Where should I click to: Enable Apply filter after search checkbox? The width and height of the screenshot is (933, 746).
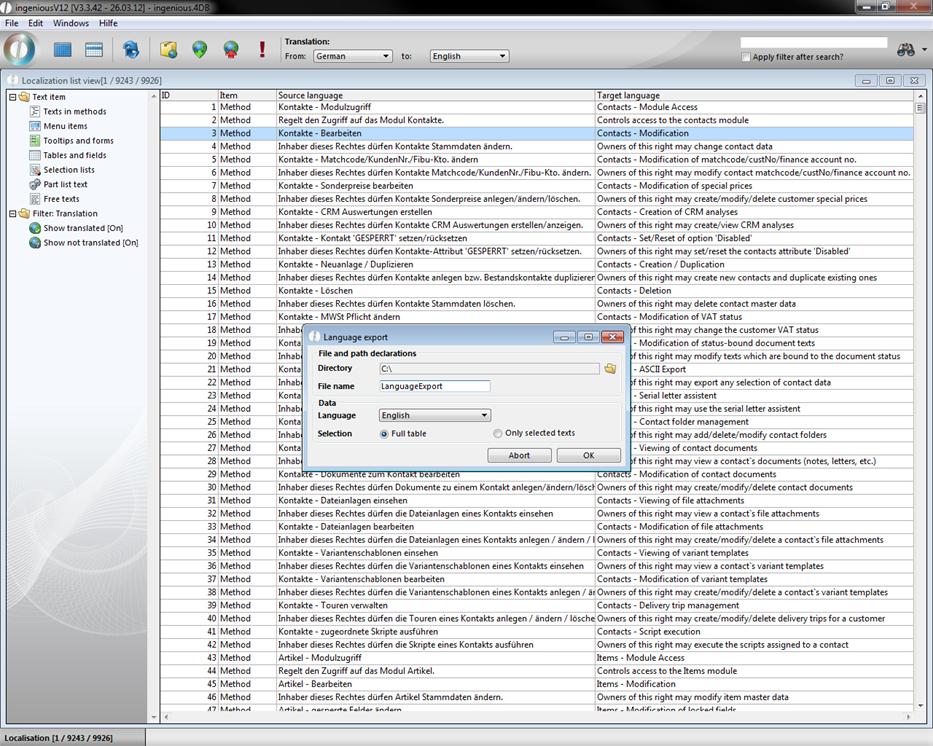pos(746,58)
